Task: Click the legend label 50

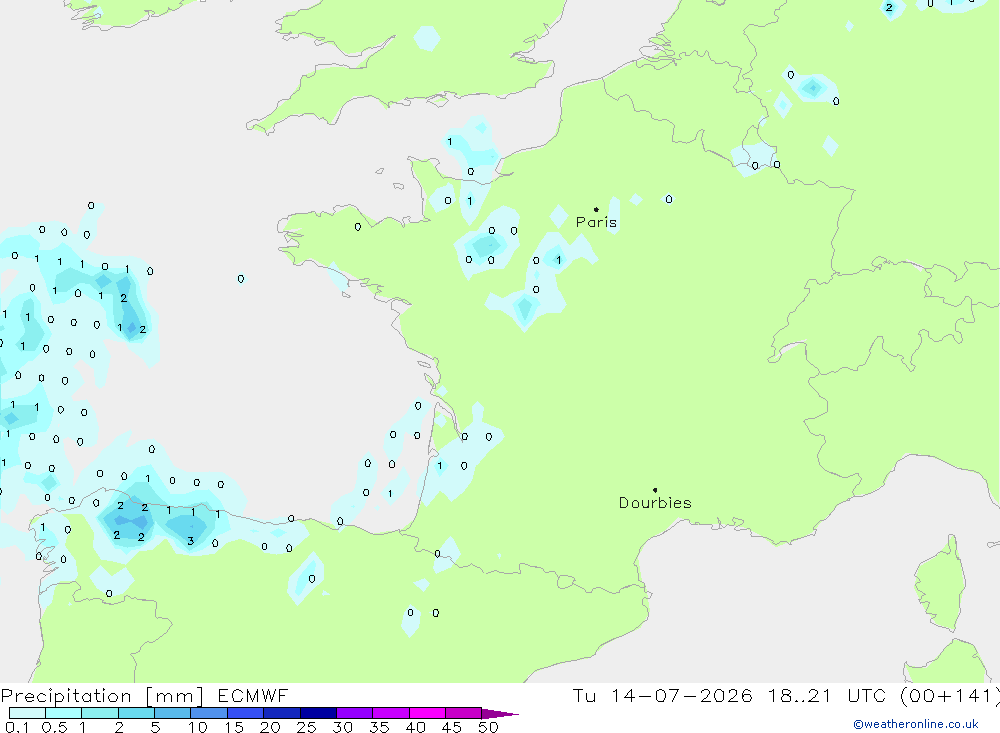Action: click(x=488, y=727)
